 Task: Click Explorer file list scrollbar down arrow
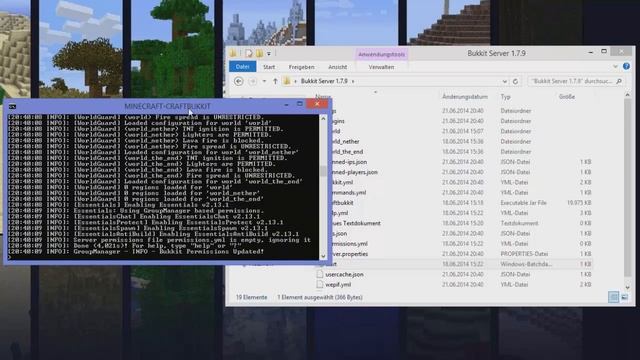tap(627, 287)
